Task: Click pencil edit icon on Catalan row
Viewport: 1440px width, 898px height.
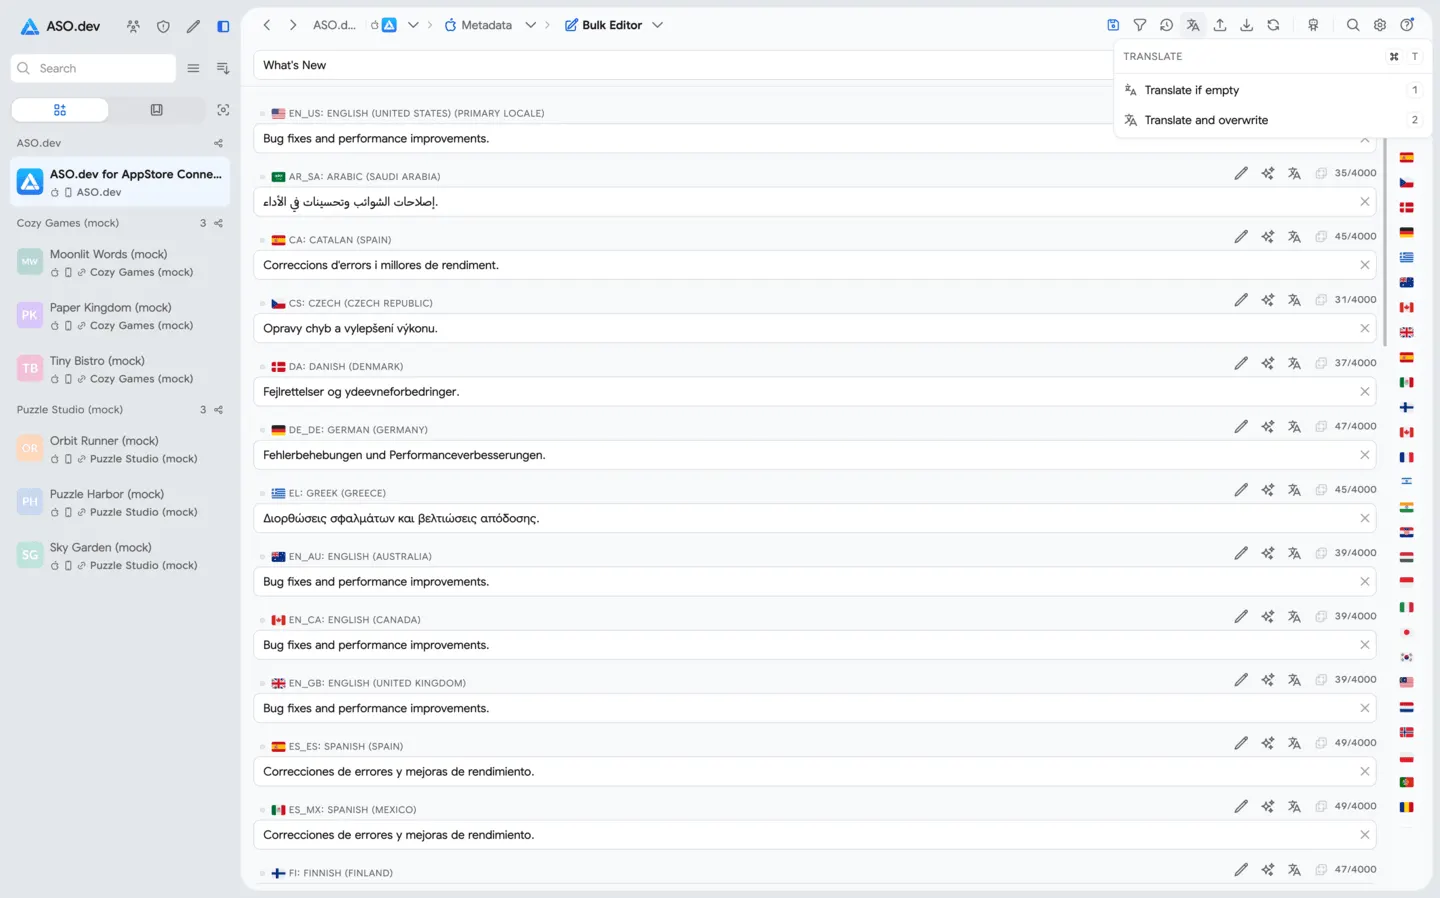Action: pos(1241,236)
